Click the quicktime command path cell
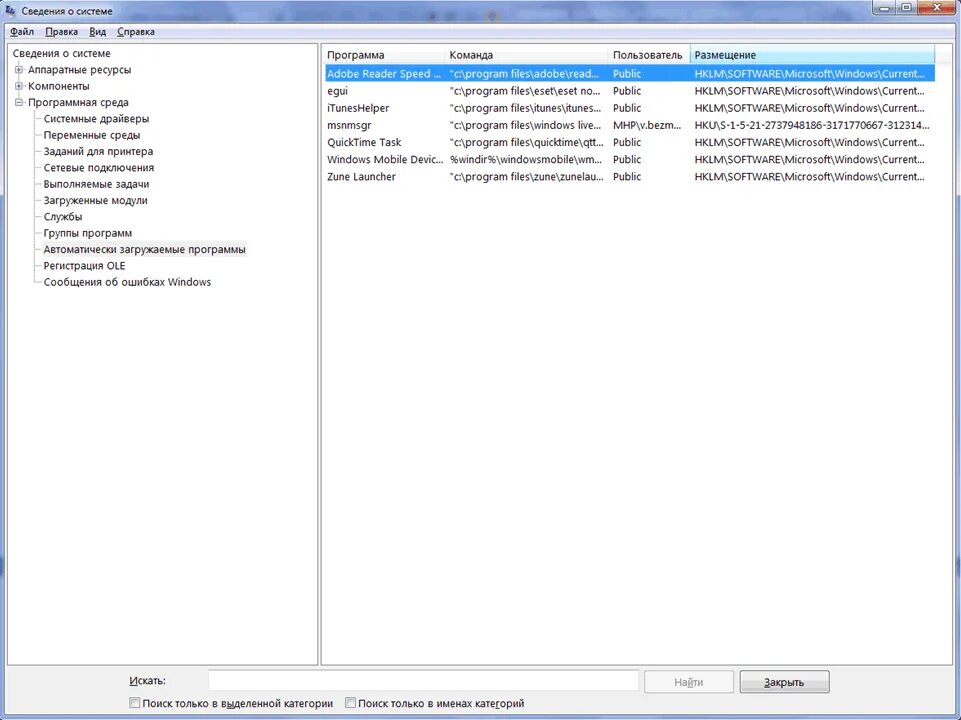This screenshot has height=720, width=961. [526, 142]
